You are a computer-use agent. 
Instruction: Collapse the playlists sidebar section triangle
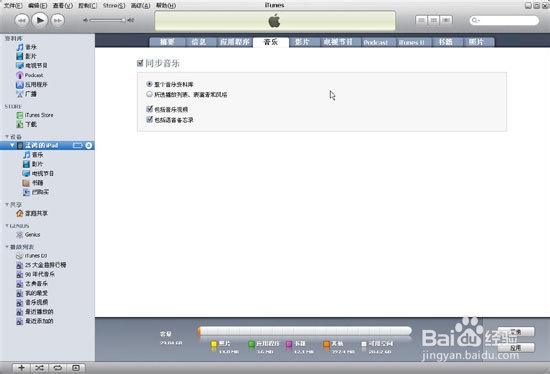click(x=7, y=247)
